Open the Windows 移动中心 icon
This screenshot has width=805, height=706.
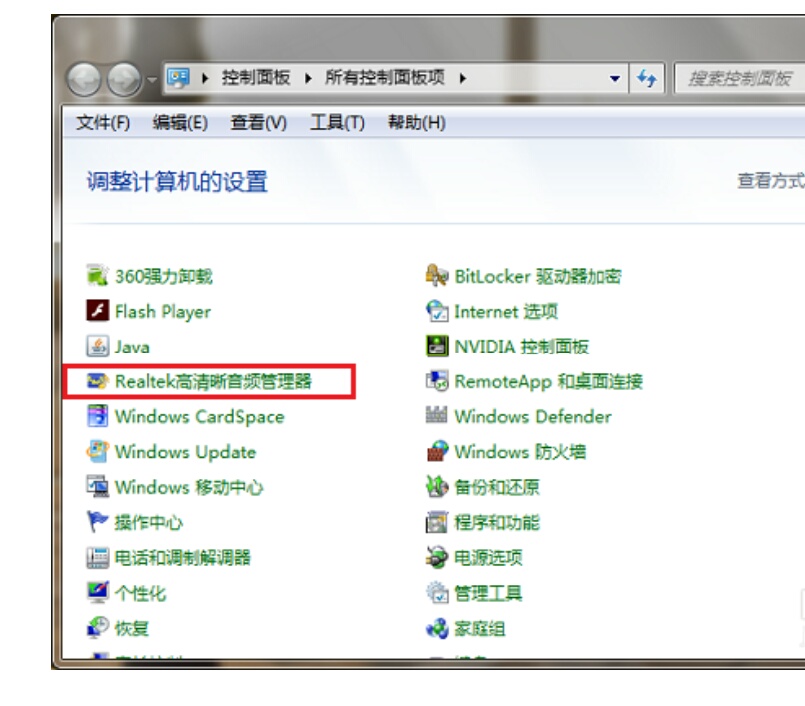[x=97, y=486]
